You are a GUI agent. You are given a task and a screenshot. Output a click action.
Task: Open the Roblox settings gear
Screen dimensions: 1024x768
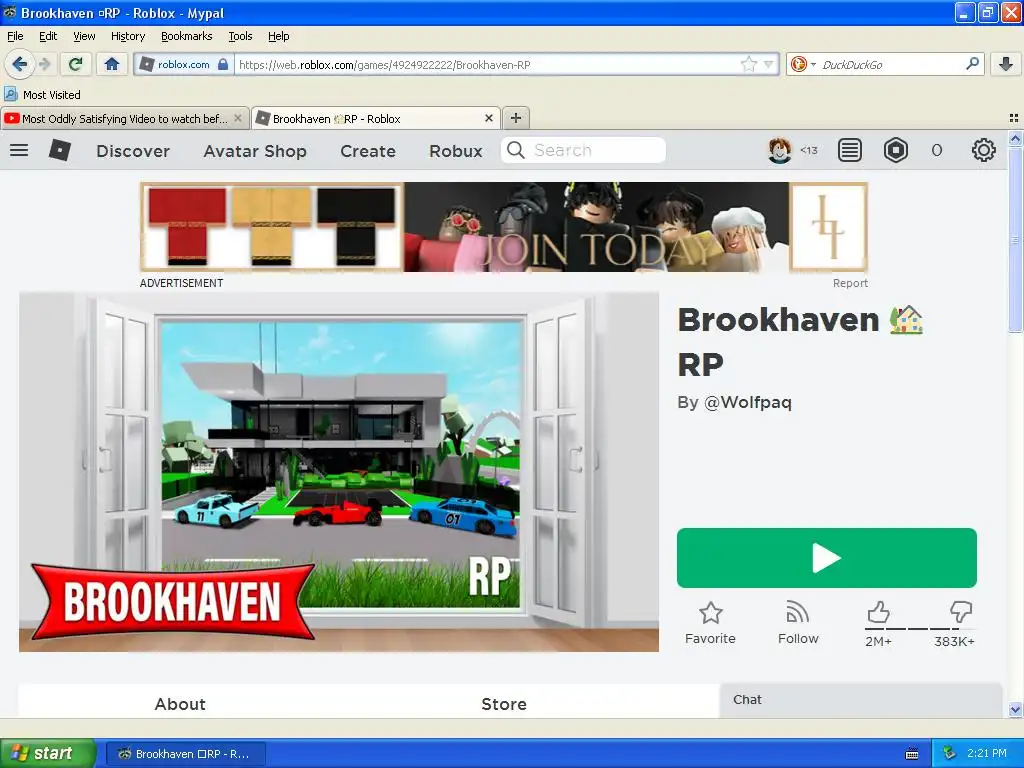point(984,150)
